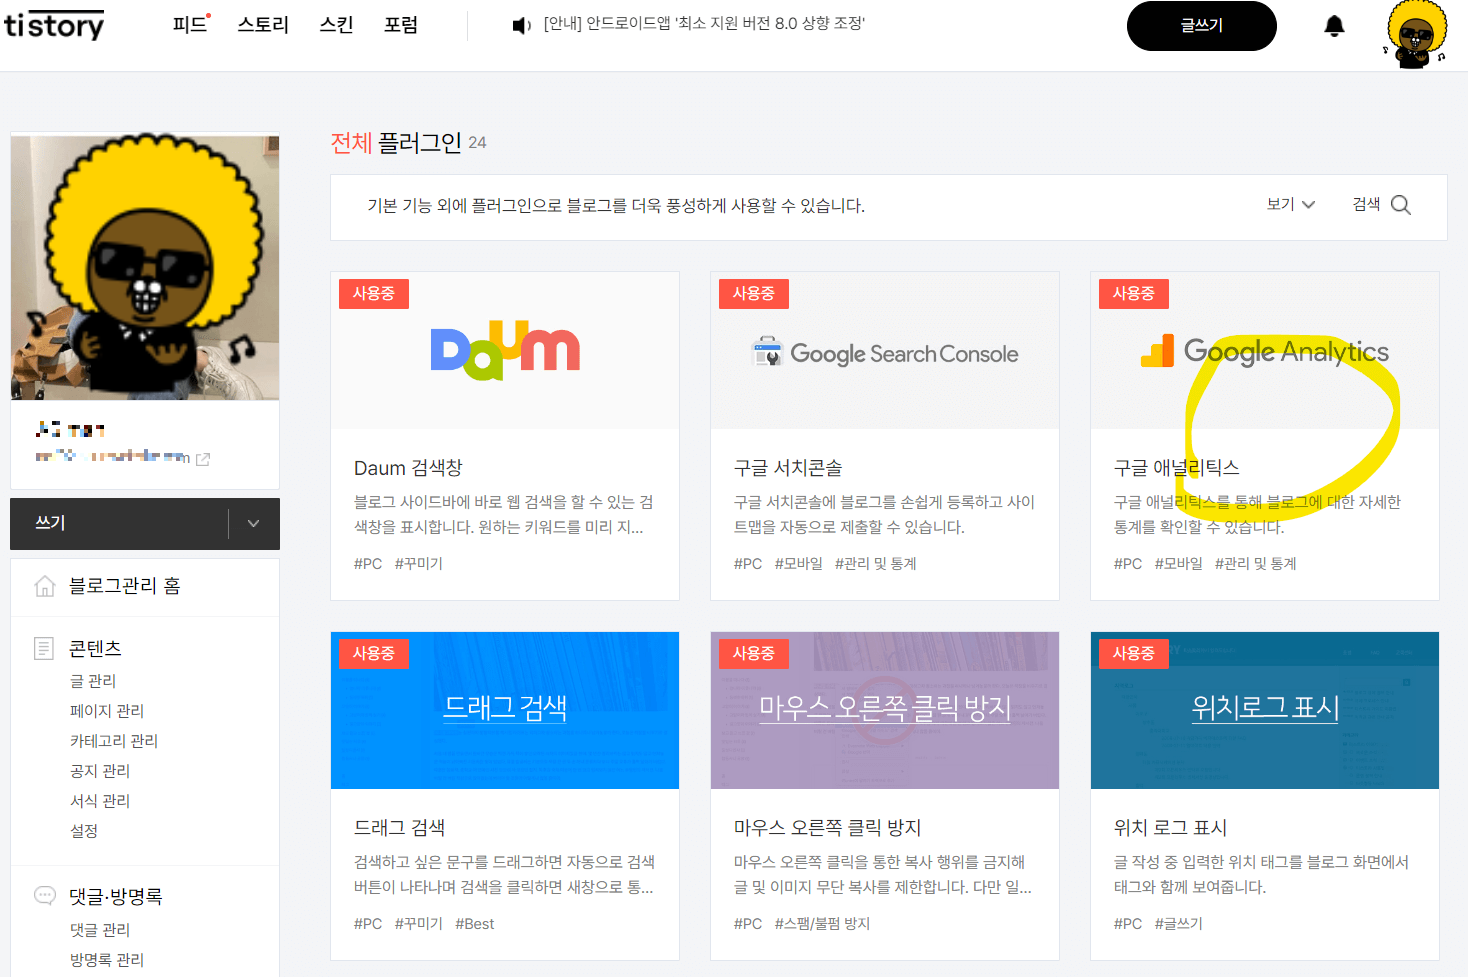Open the 위치 로그 표시 plugin title
1468x977 pixels.
(1170, 828)
